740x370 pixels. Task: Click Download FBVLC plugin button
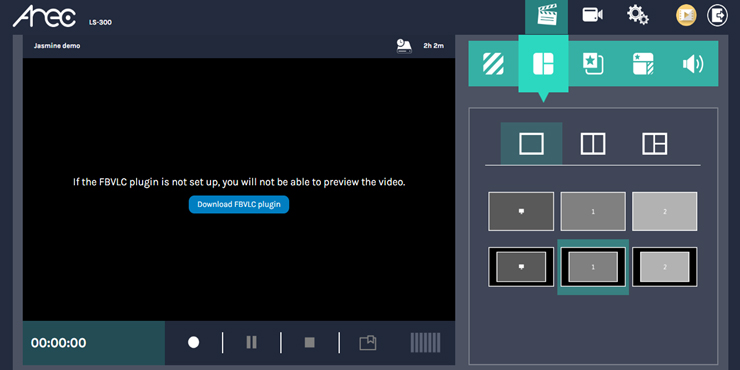click(239, 204)
